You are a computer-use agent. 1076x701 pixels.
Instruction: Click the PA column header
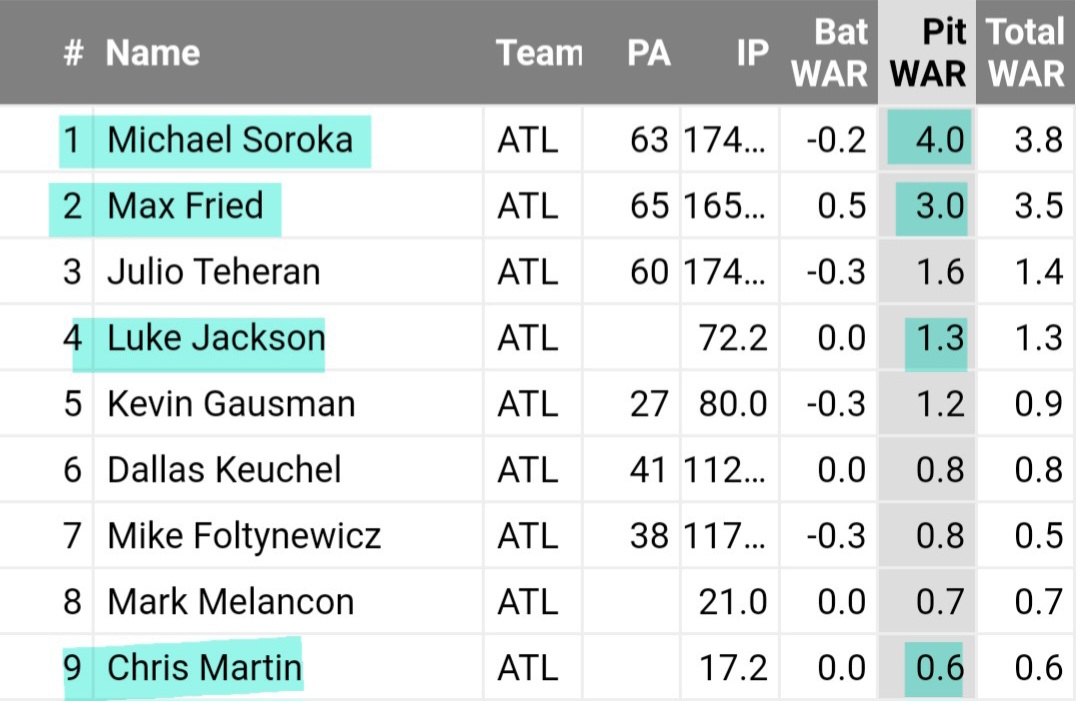tap(648, 53)
